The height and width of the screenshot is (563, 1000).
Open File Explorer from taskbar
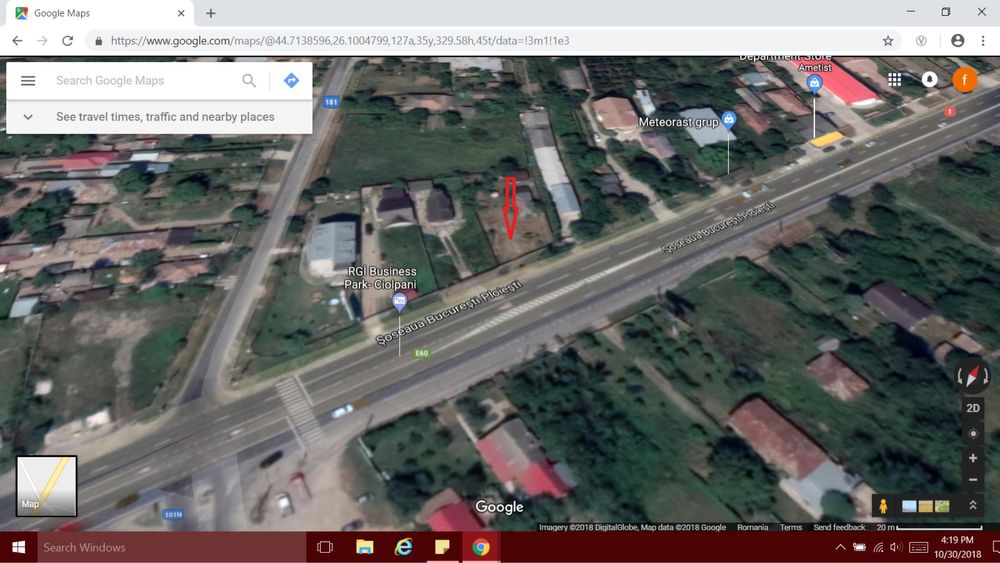click(365, 547)
